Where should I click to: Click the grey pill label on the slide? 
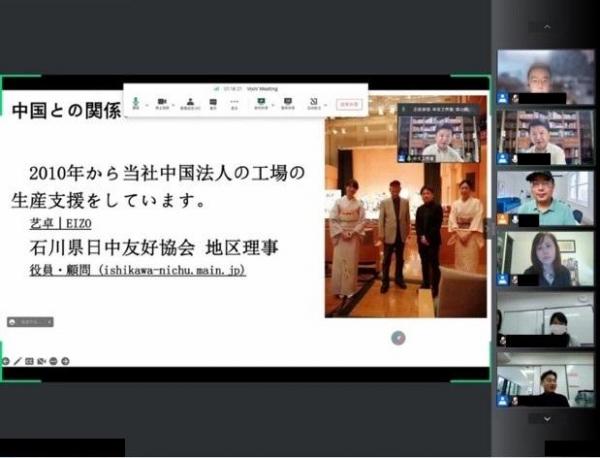30,322
